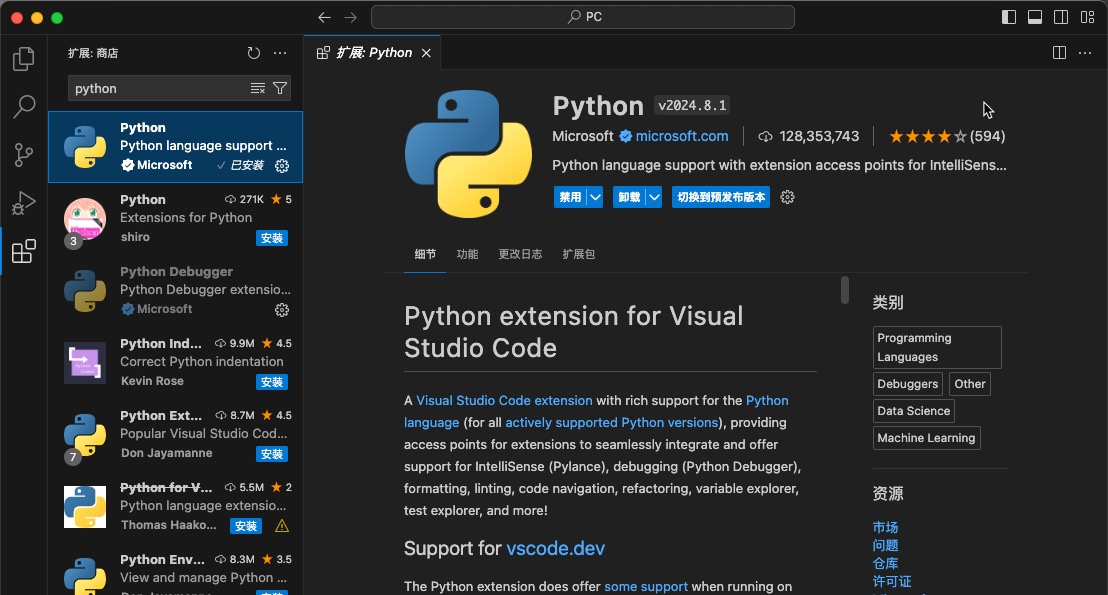
Task: Switch to the 更改日志 tab
Action: [520, 254]
